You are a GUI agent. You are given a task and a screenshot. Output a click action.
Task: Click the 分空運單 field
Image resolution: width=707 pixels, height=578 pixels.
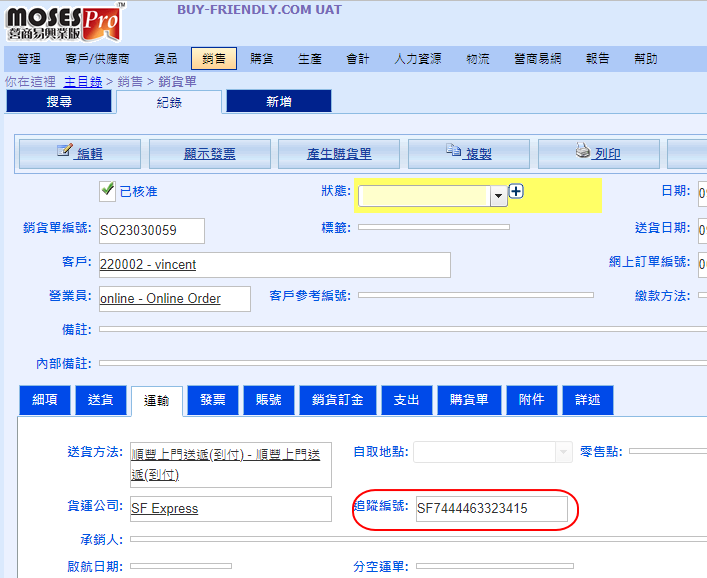[x=495, y=566]
